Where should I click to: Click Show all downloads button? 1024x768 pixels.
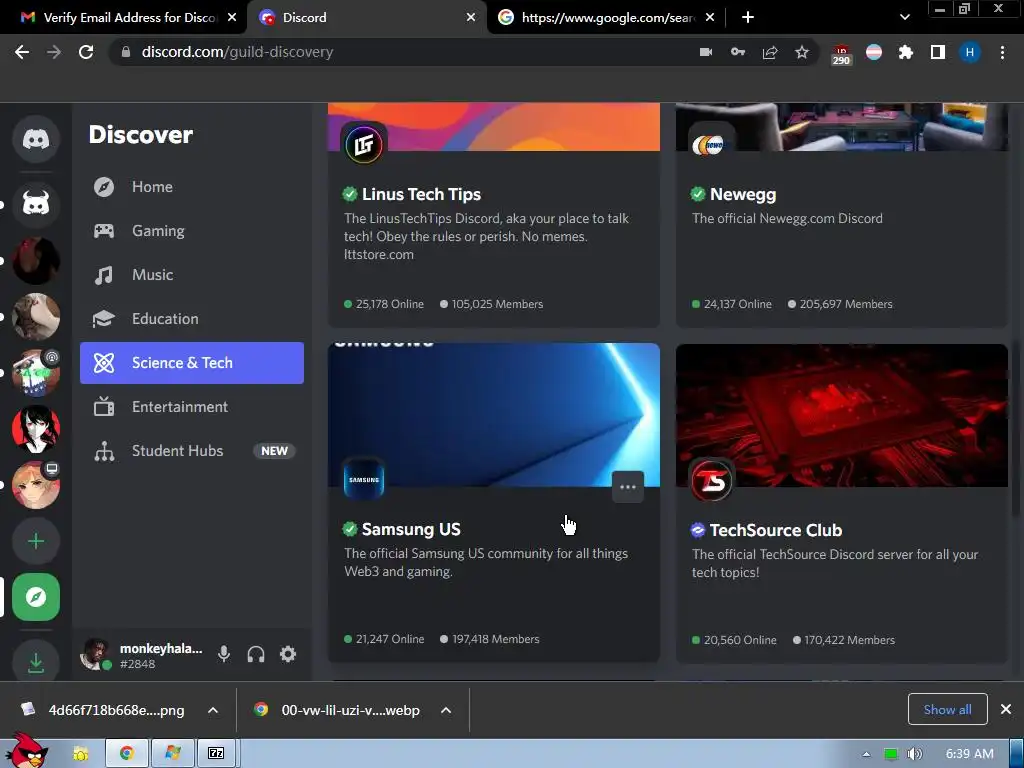[948, 709]
